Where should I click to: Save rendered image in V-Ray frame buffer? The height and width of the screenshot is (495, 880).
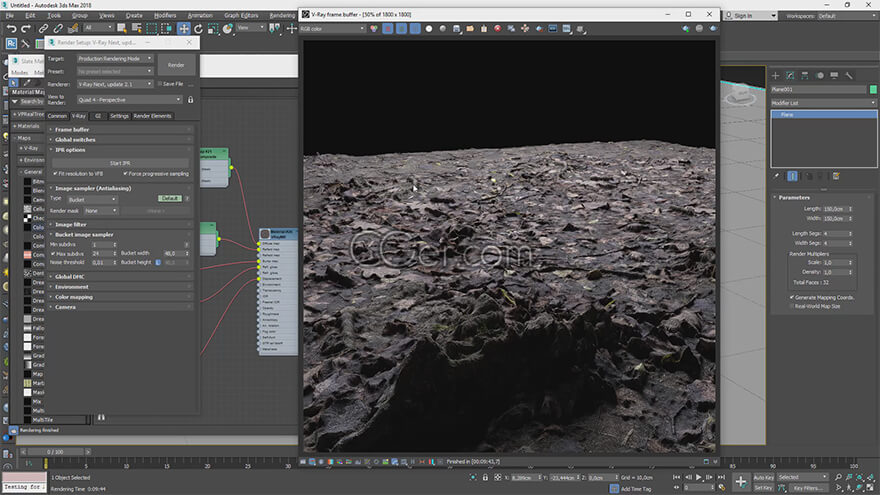coord(456,28)
